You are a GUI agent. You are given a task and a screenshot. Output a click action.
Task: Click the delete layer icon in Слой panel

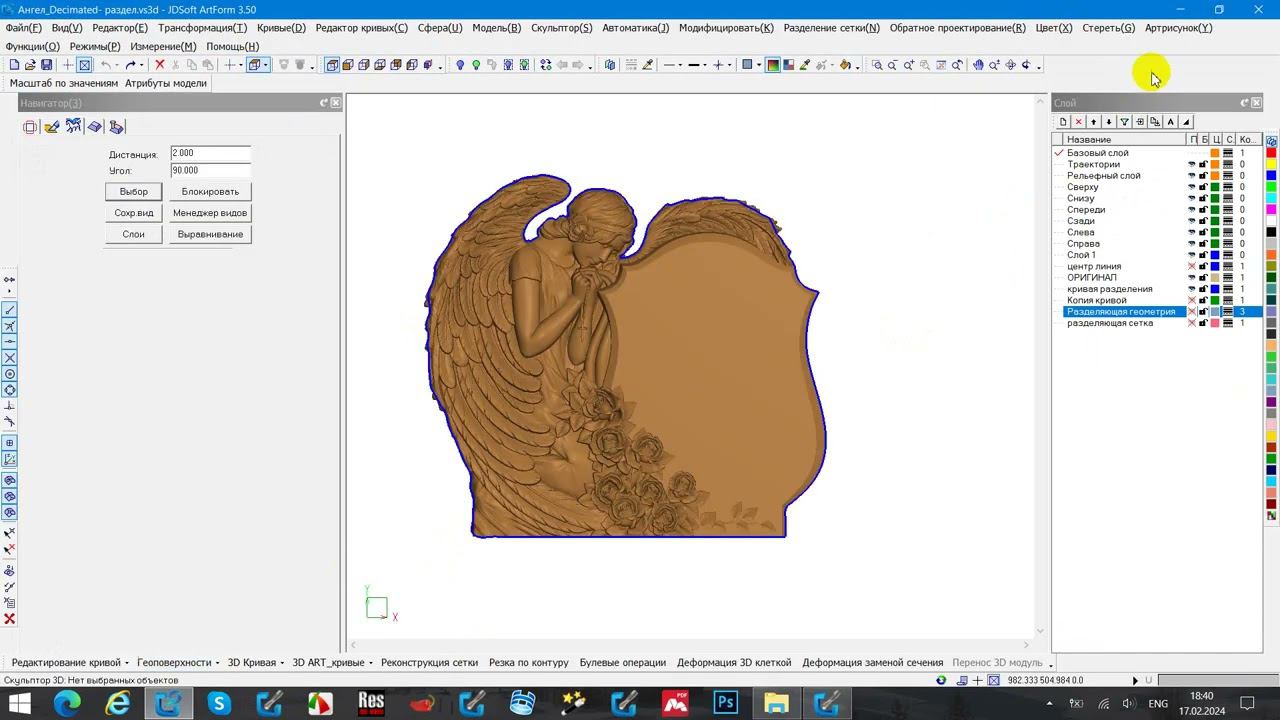[1078, 122]
